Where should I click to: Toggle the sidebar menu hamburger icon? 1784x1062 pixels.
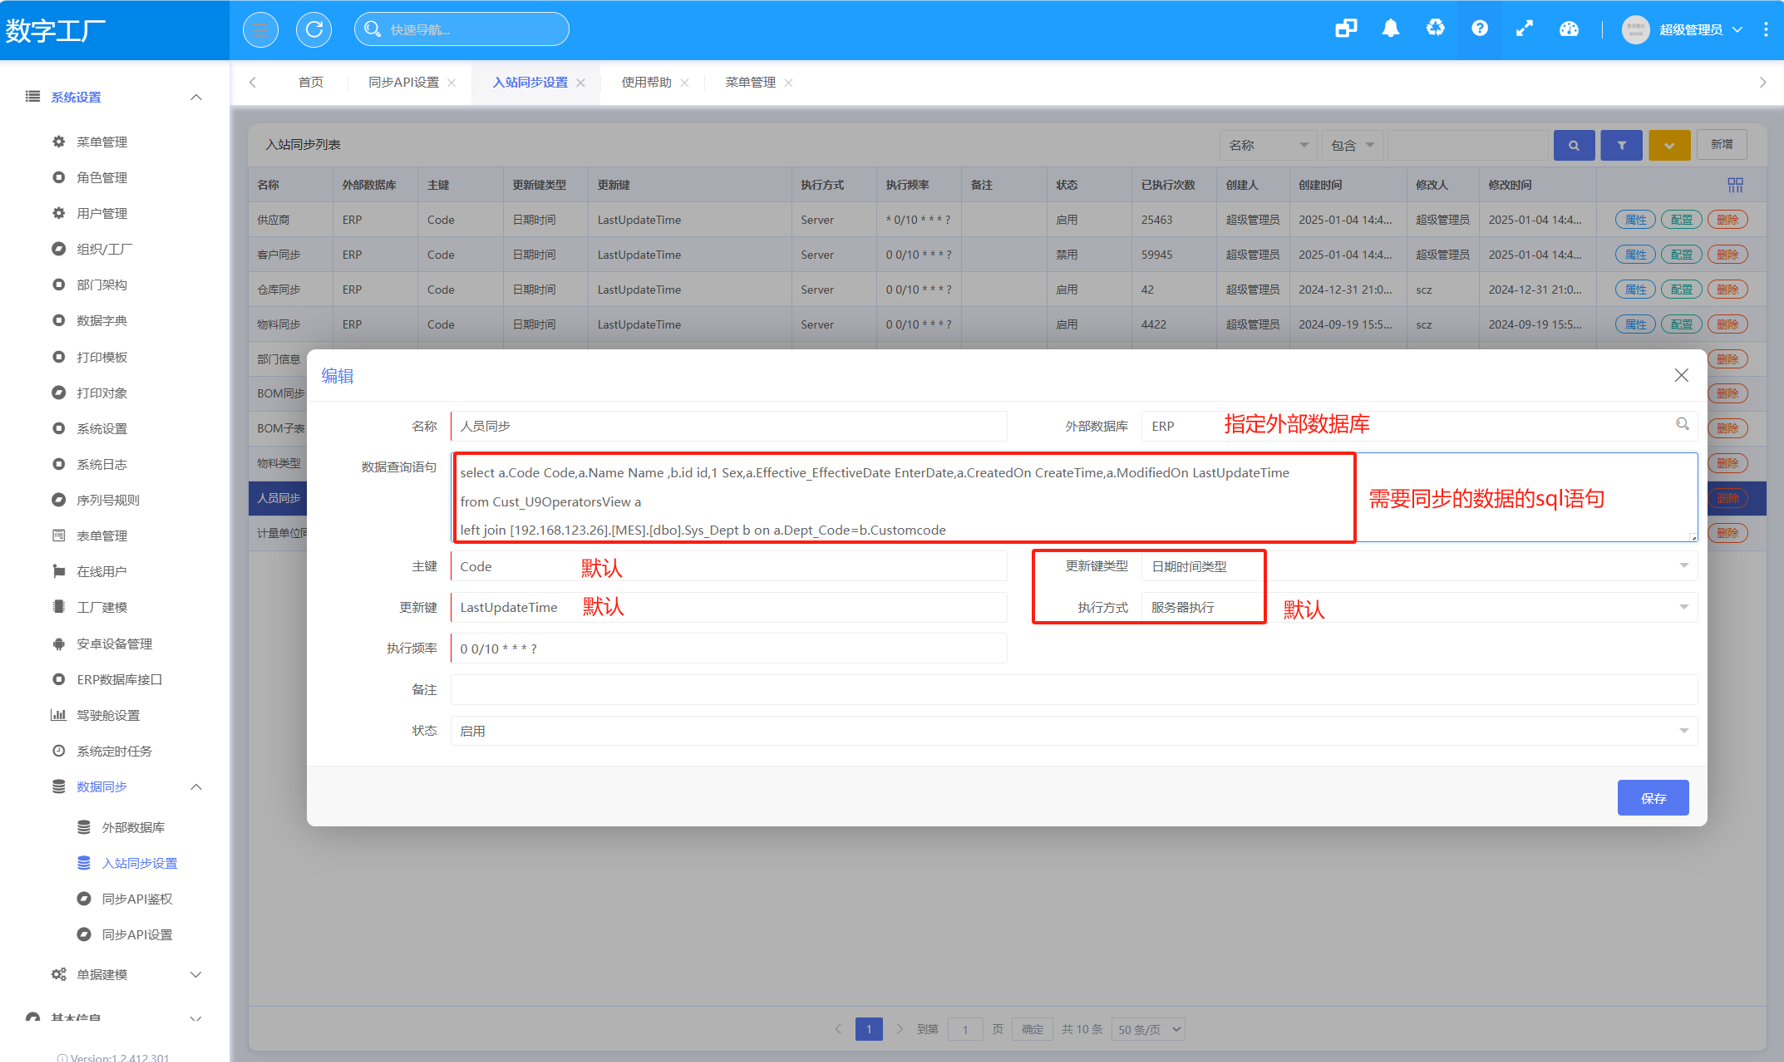point(261,30)
